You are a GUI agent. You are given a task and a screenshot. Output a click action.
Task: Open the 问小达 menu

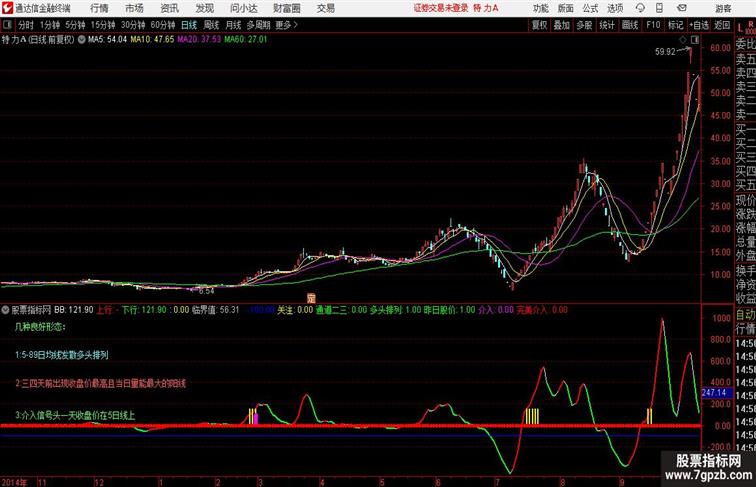point(243,8)
